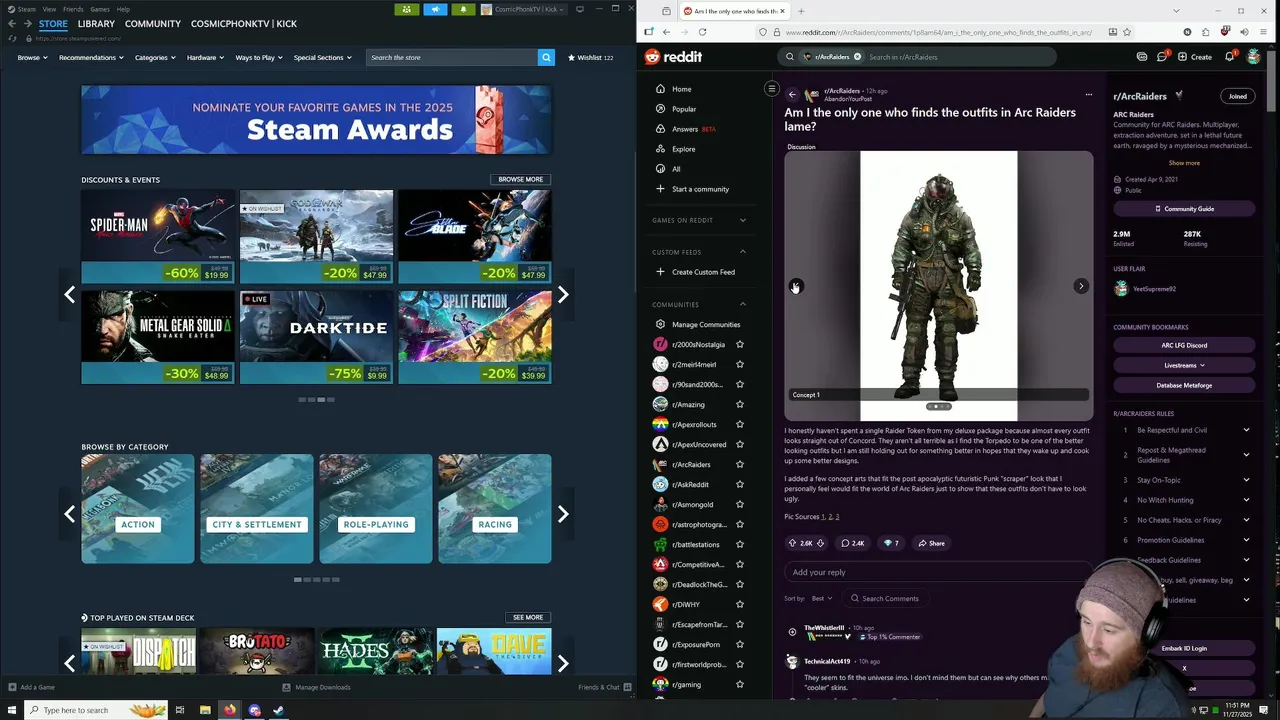Screen dimensions: 1280x720
Task: Open the Livestreams bookmark dropdown
Action: (x=1184, y=365)
